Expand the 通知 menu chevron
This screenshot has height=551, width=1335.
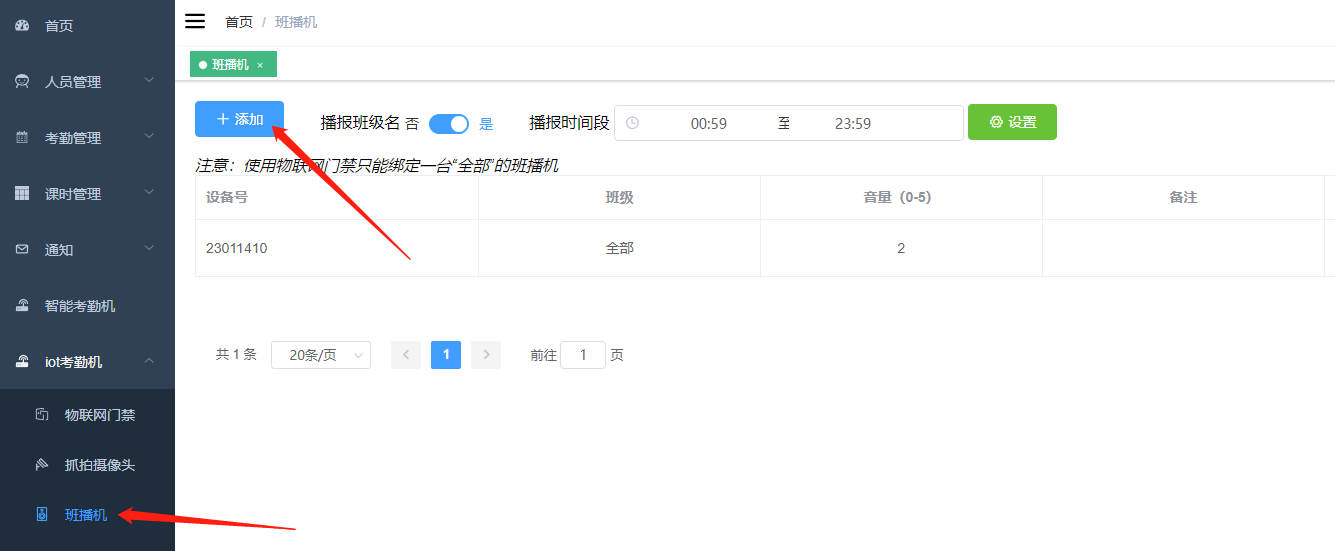coord(149,248)
